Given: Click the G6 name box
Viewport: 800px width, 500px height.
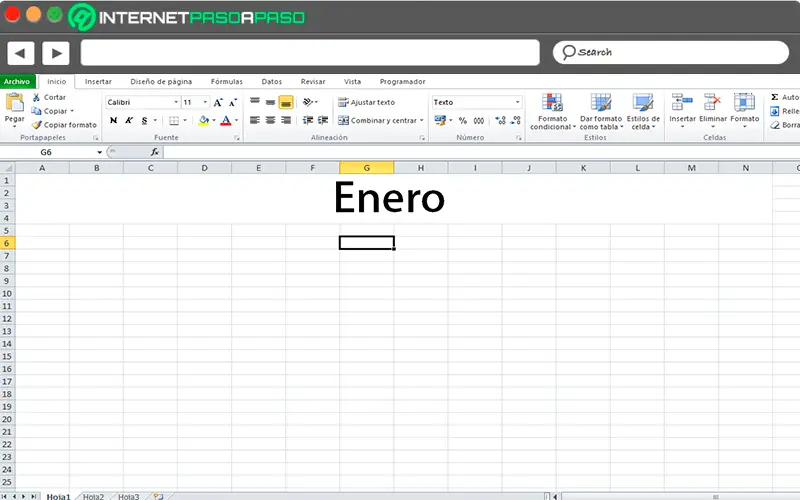Looking at the screenshot, I should pyautogui.click(x=46, y=152).
